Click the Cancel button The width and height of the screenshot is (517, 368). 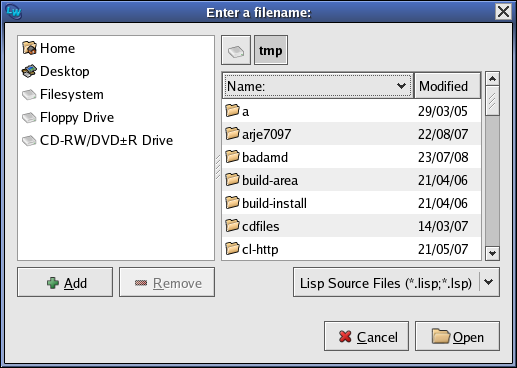(x=366, y=336)
